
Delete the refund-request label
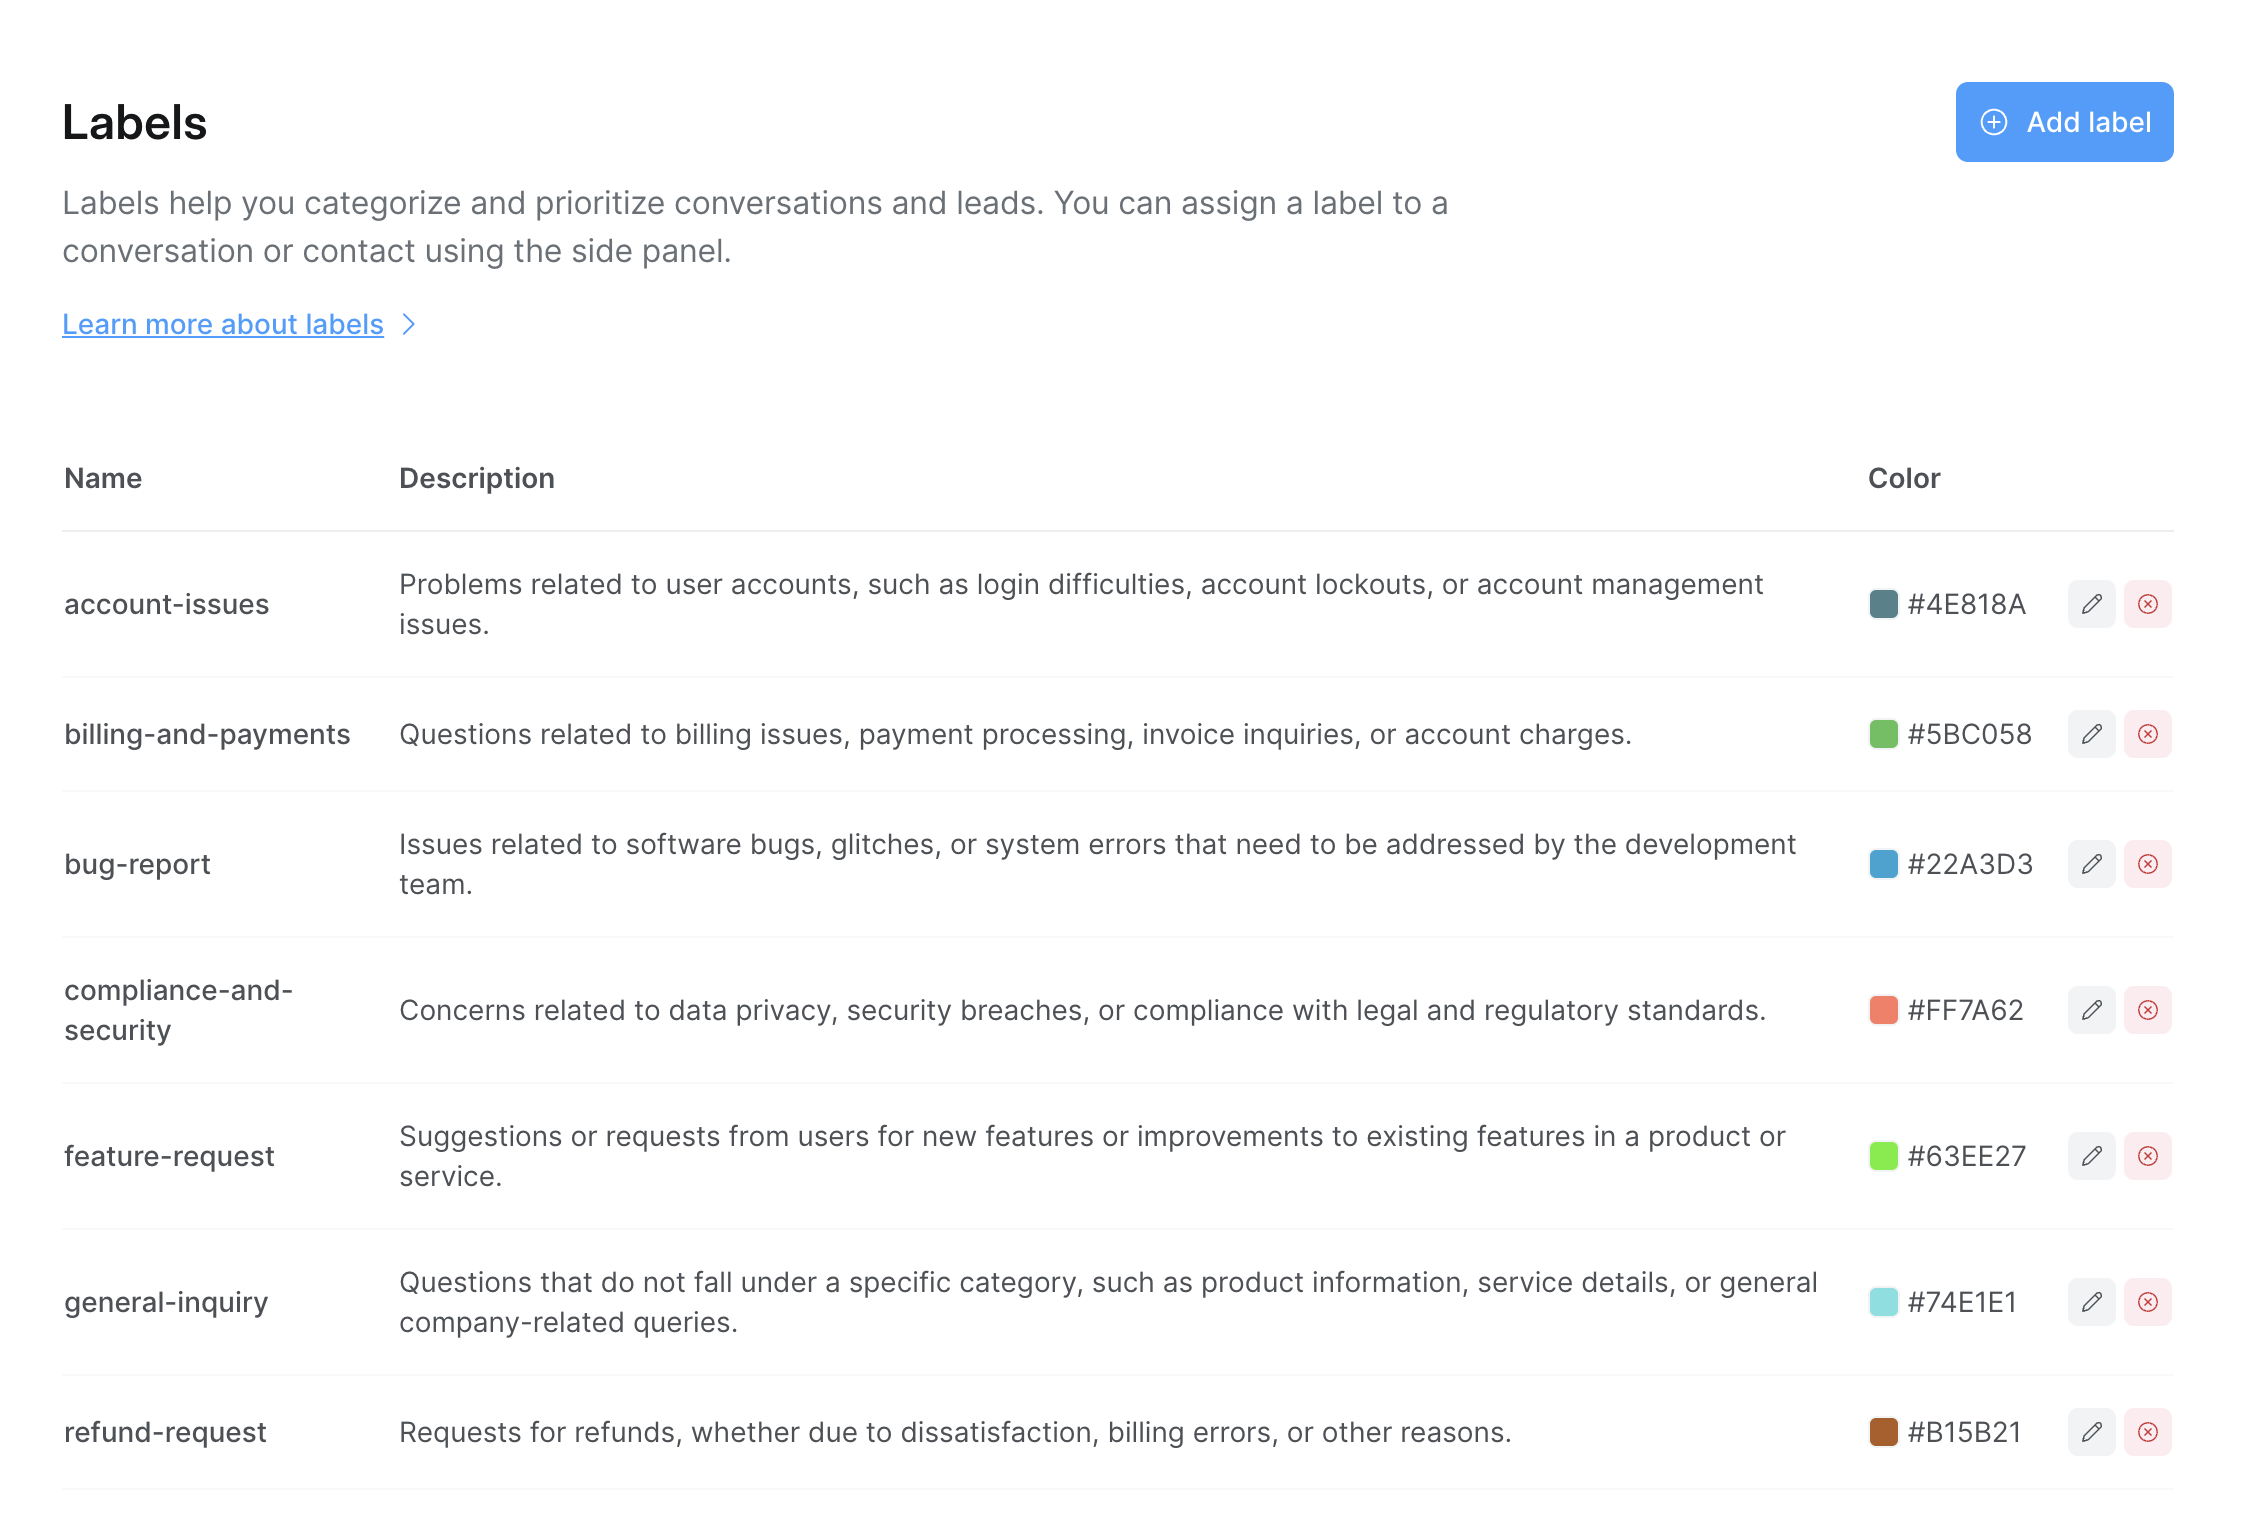(x=2147, y=1432)
